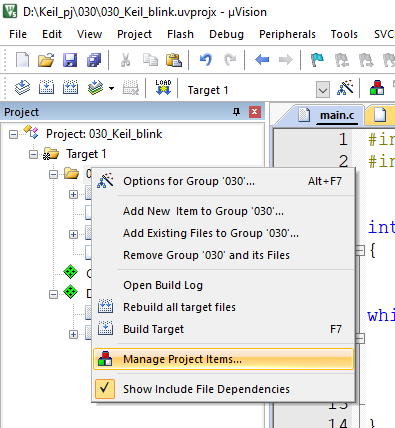
Task: Close the Project panel with red X
Action: pos(254,112)
